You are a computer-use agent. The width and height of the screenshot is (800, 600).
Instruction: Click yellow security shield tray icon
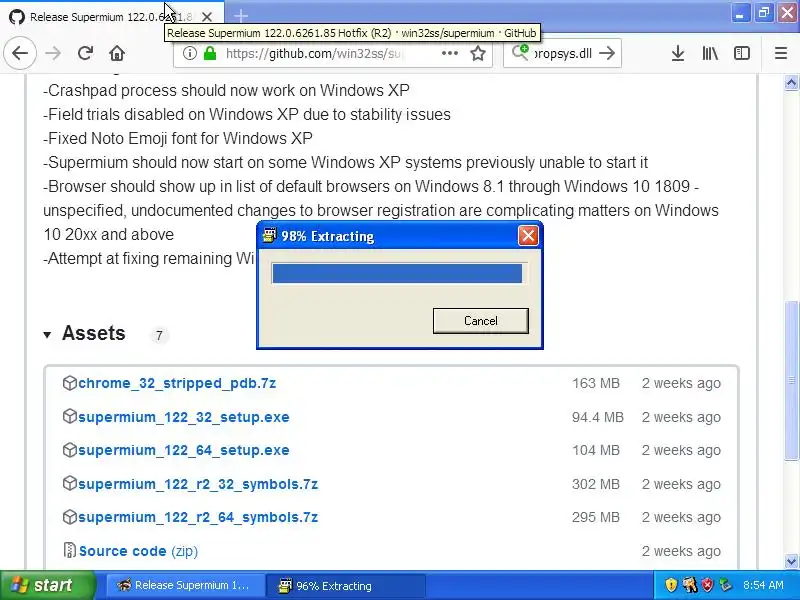pos(671,585)
